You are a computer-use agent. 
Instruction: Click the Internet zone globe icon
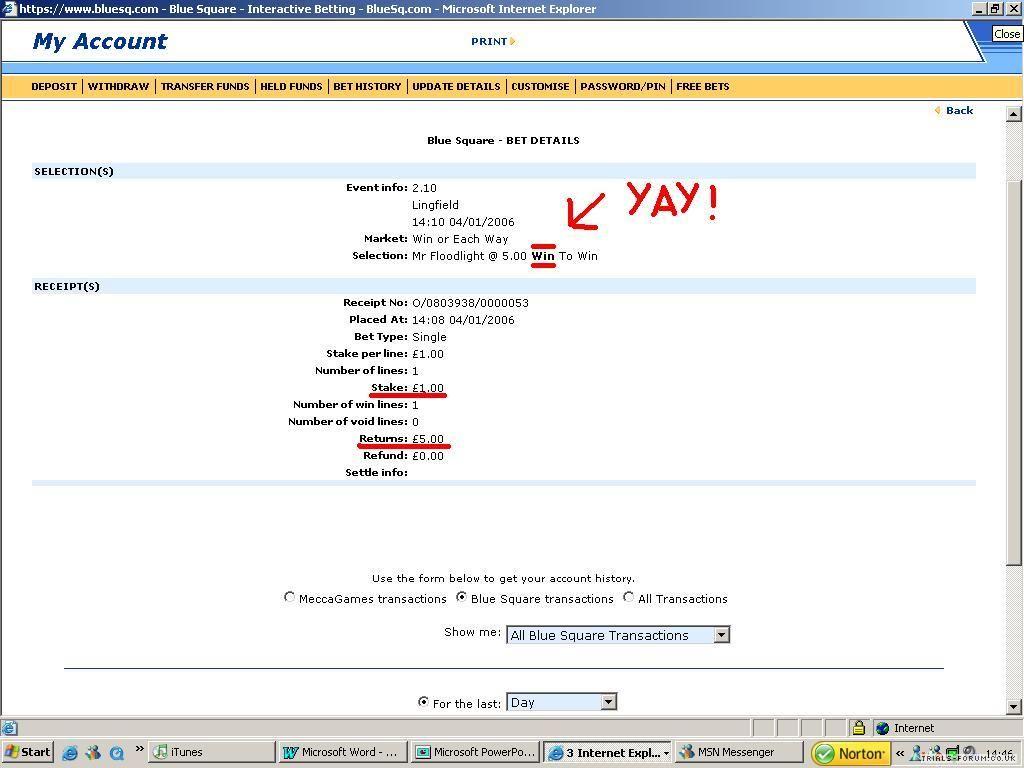882,728
